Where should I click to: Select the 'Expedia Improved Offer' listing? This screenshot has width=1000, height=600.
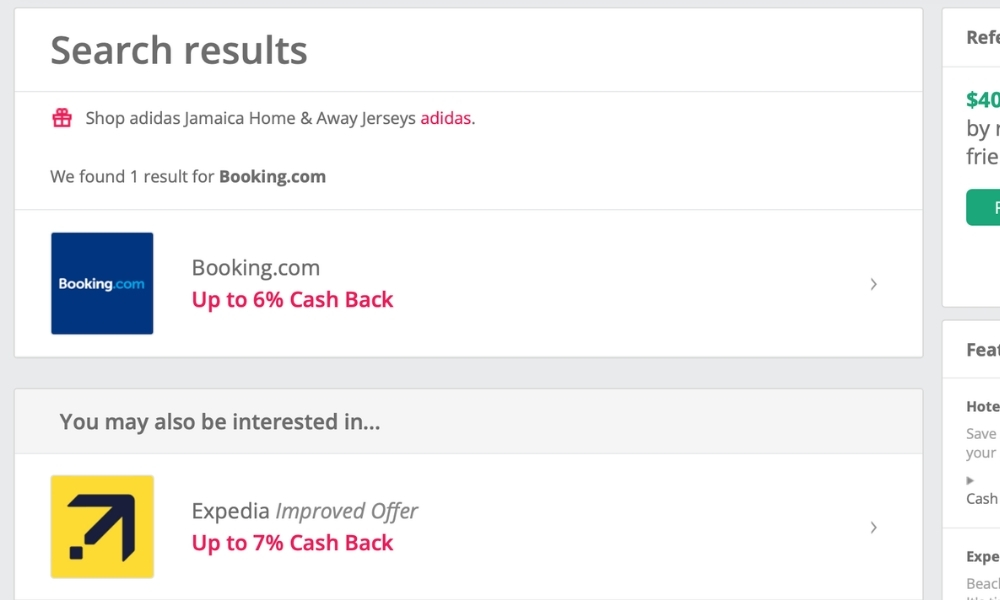[x=304, y=510]
